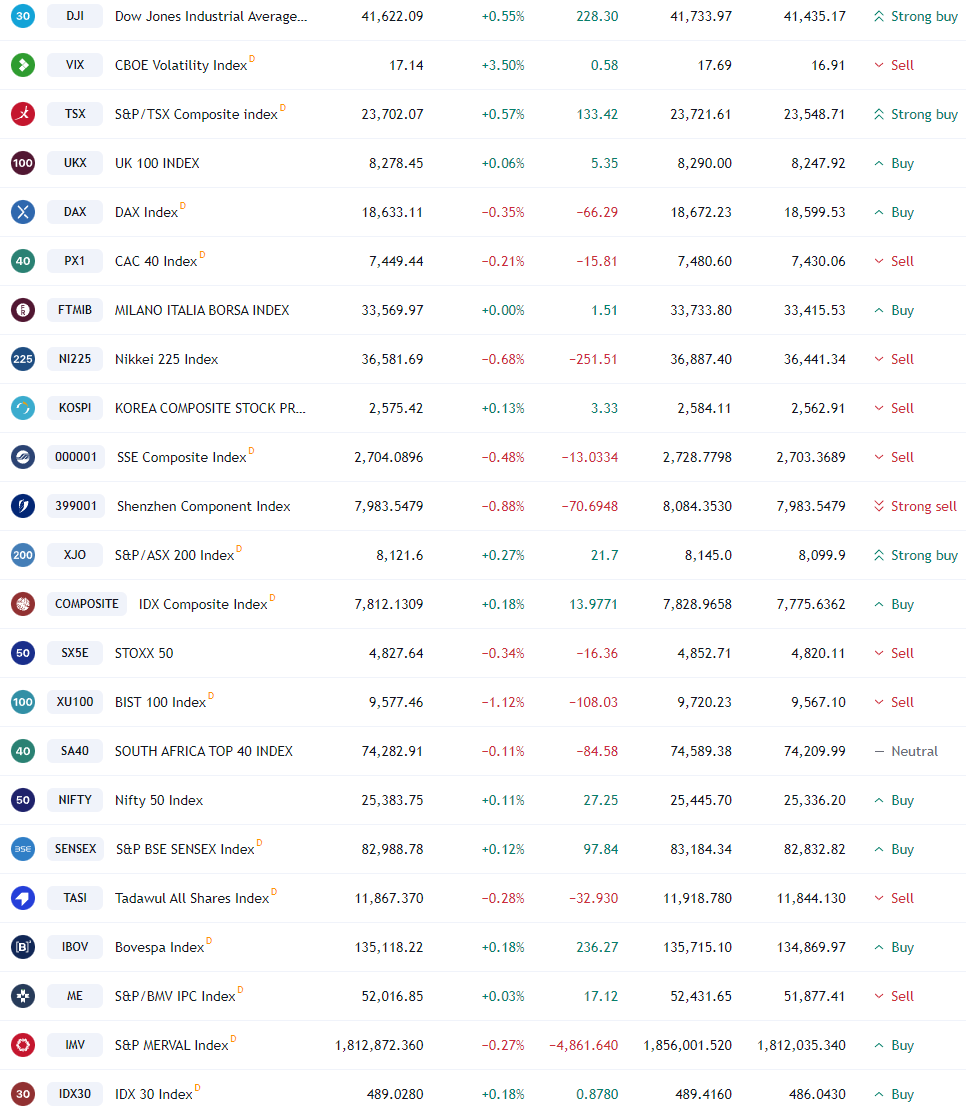966x1107 pixels.
Task: Open the STOXX 50 index name
Action: tap(144, 653)
